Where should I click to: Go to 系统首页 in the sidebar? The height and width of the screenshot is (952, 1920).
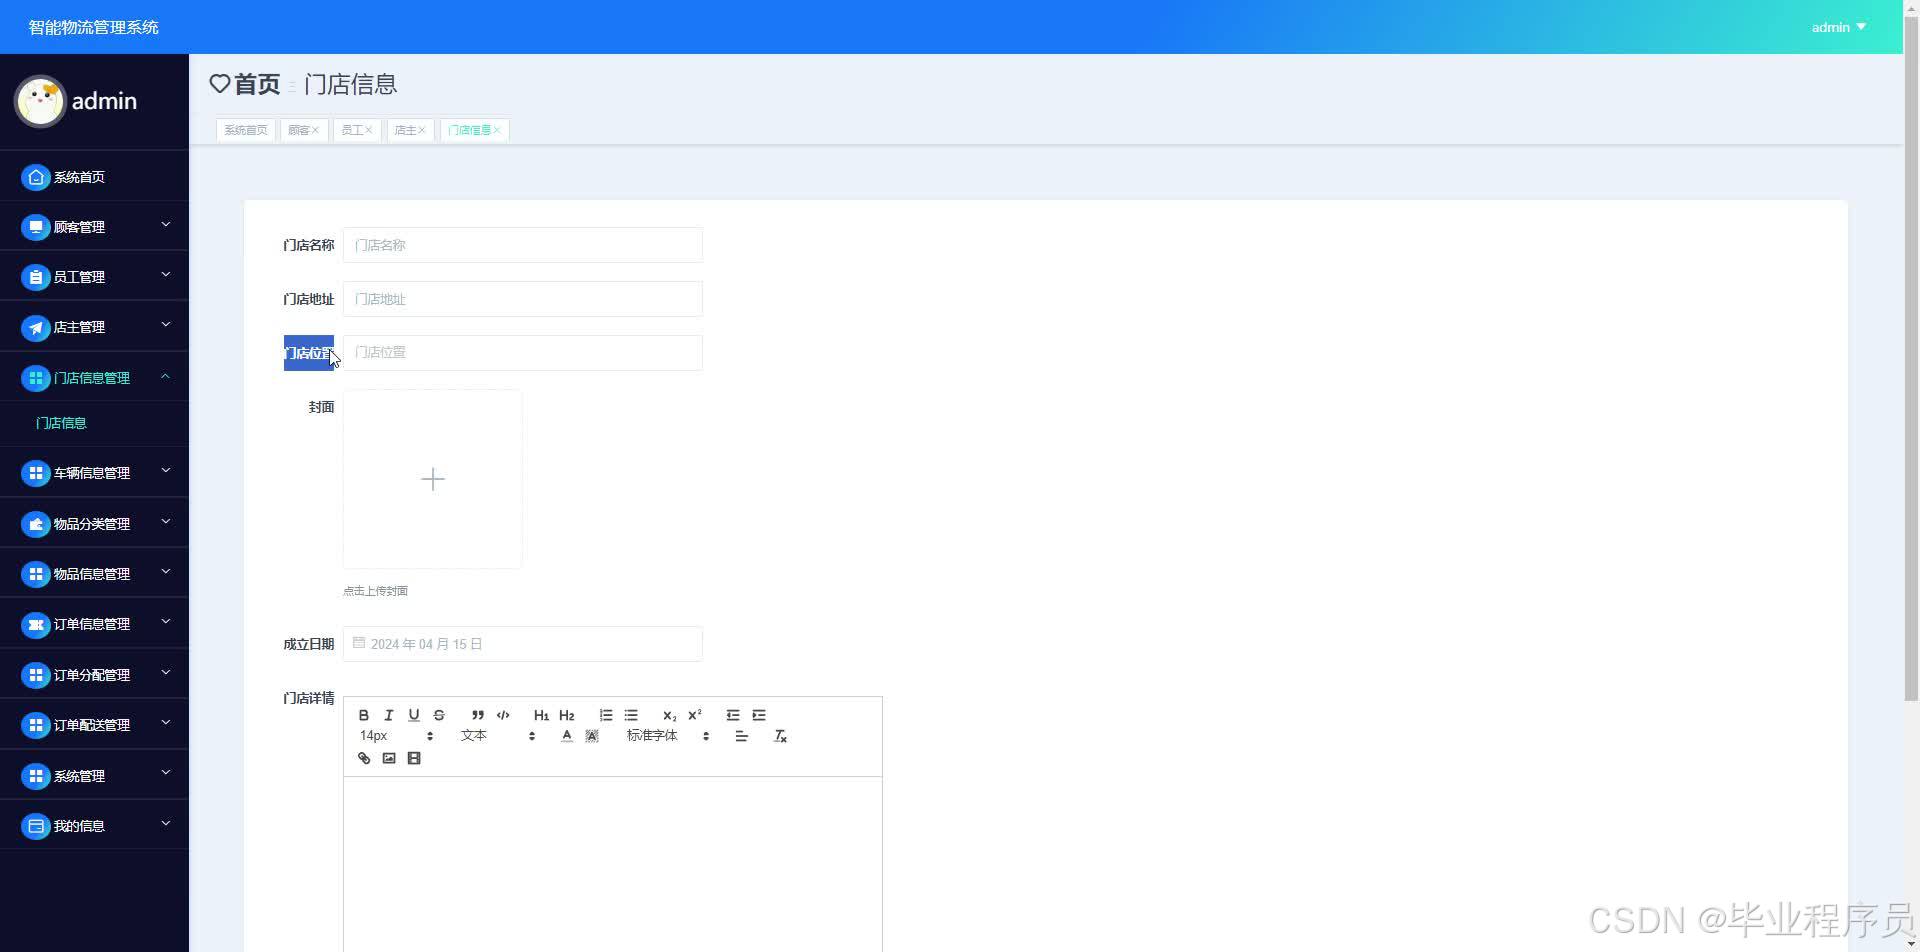[x=94, y=176]
